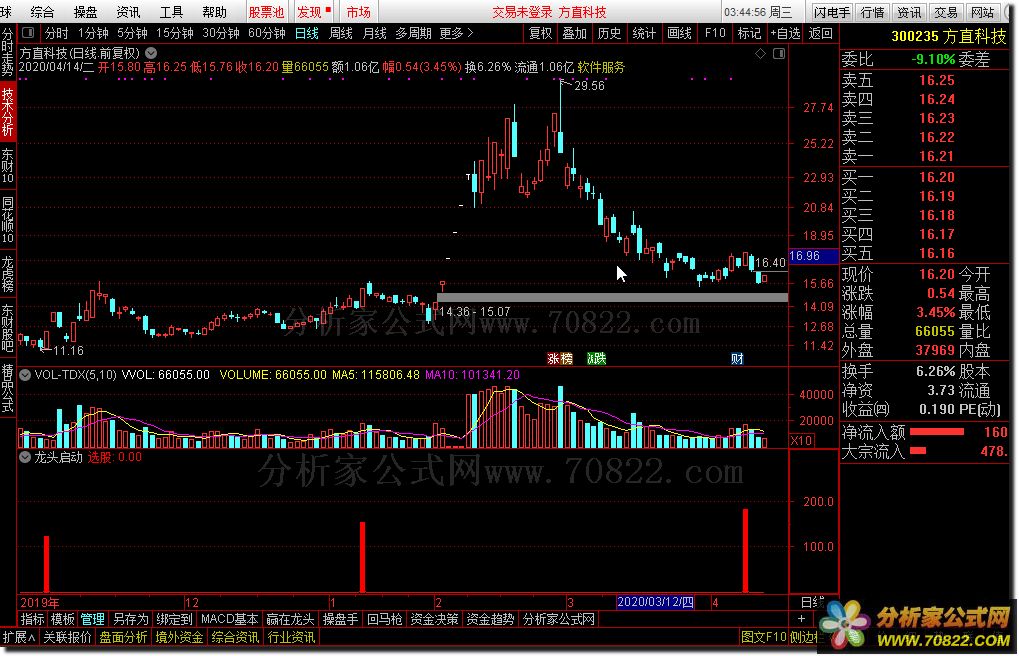Screen dimensions: 1019x656
Task: Click the 行情 top-right button
Action: point(872,12)
